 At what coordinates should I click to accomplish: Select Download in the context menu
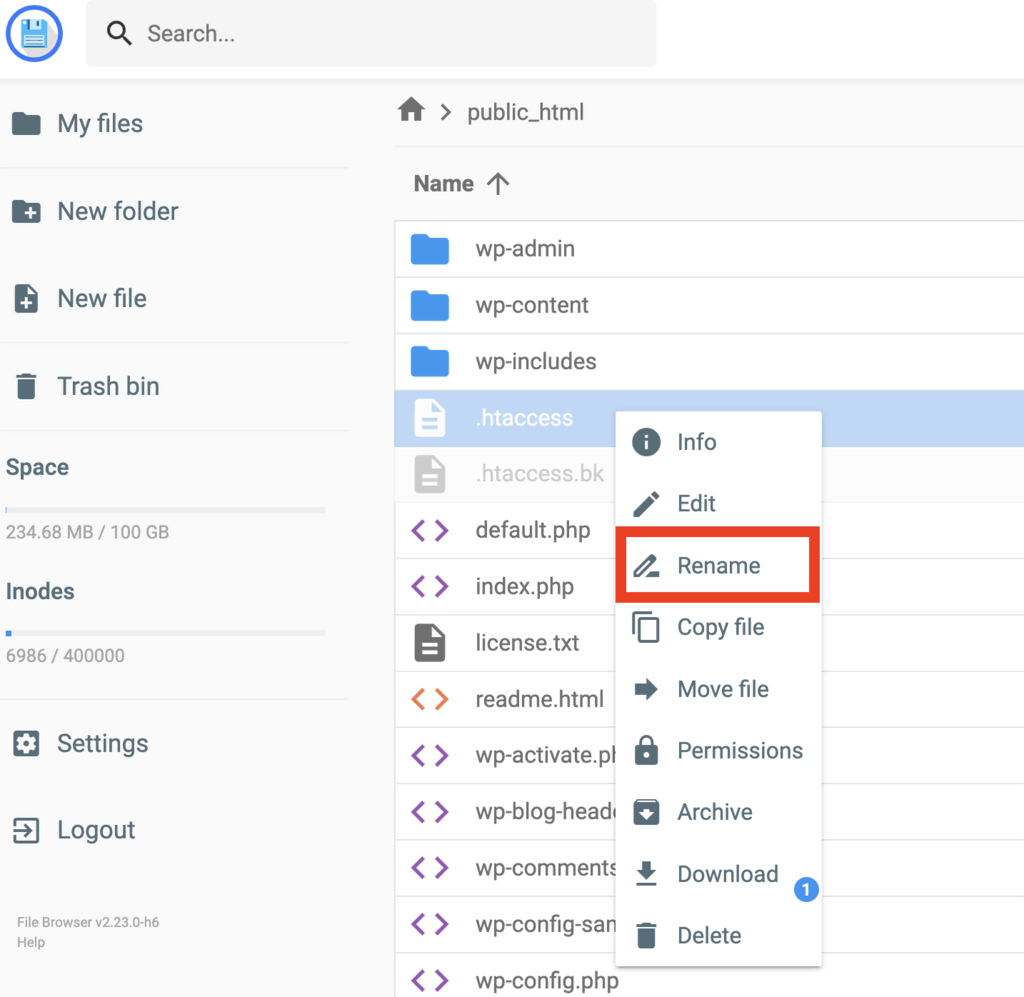pos(727,875)
